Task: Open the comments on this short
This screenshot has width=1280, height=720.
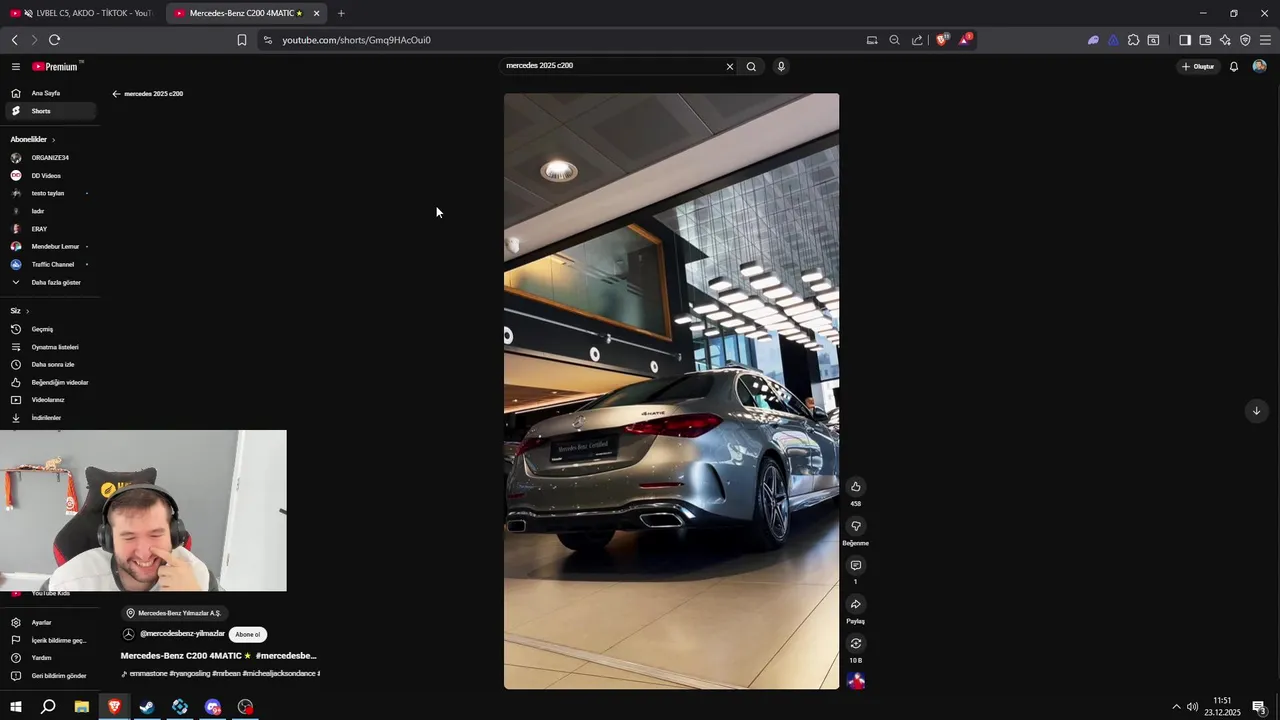Action: coord(855,565)
